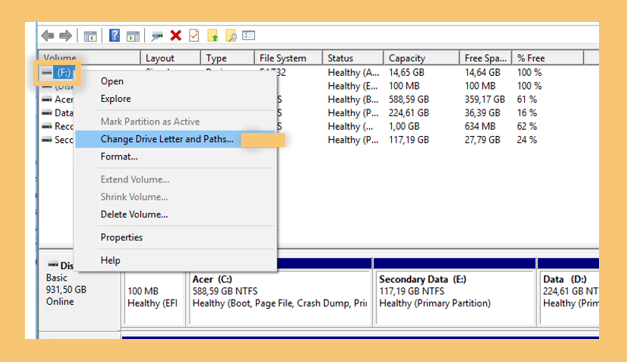Click the 634 MB free space cell
627x362 pixels.
coord(480,126)
